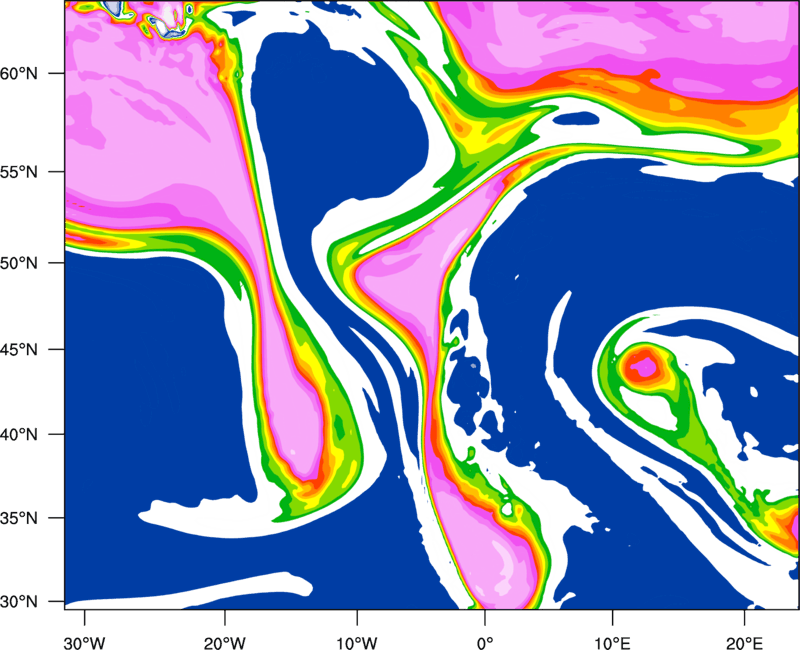800x650 pixels.
Task: Click the 35°N latitude label
Action: pyautogui.click(x=31, y=519)
